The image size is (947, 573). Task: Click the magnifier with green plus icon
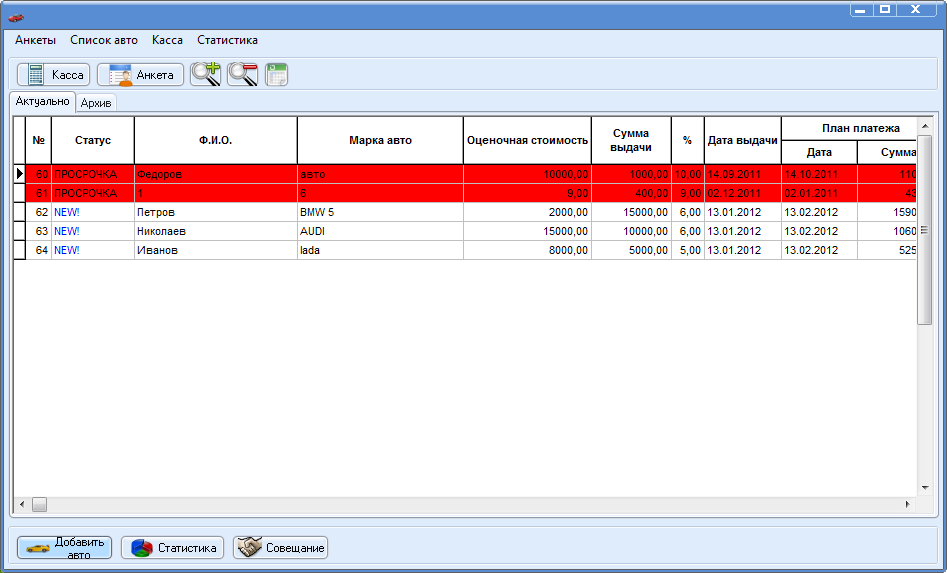(x=206, y=74)
